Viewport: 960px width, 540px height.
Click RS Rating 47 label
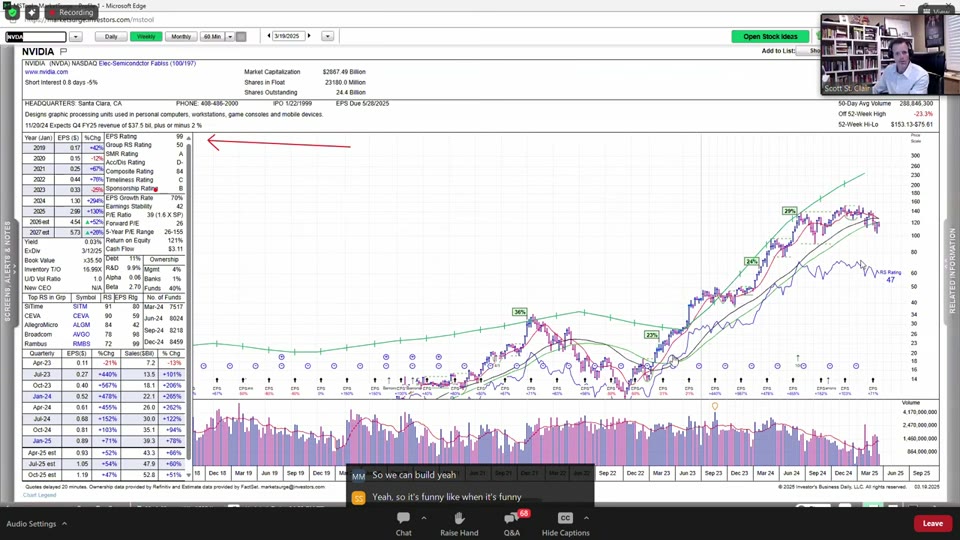(890, 276)
